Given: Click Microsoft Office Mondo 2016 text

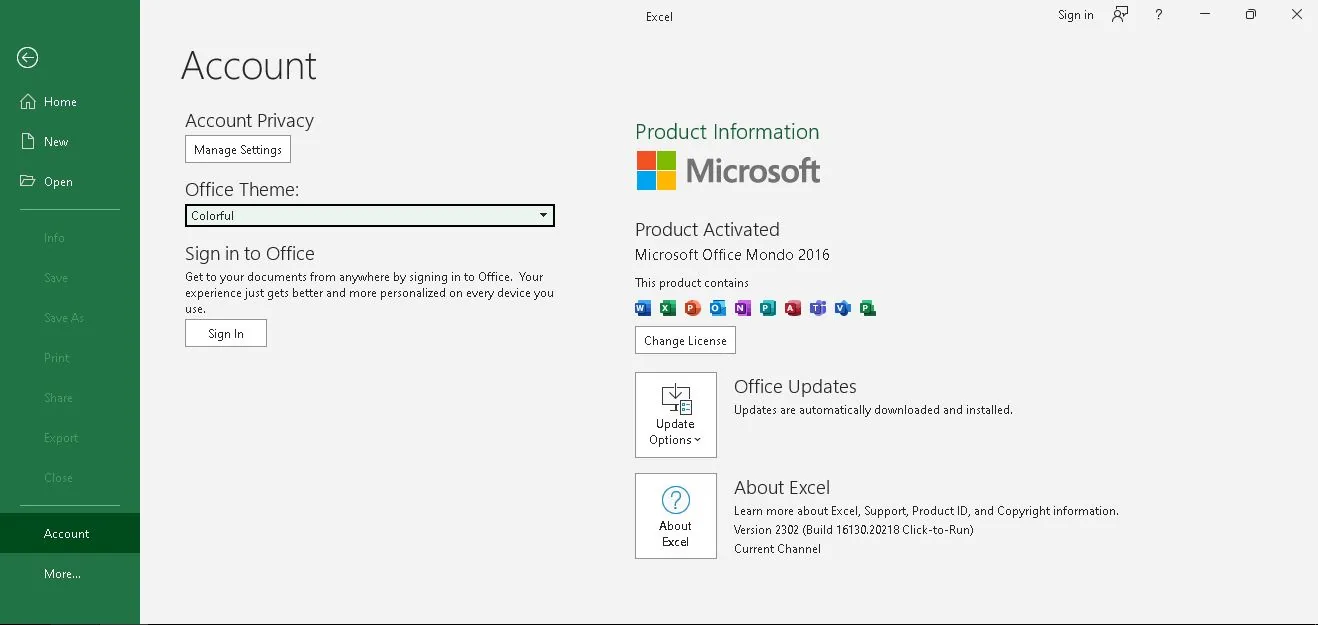Looking at the screenshot, I should pos(732,255).
